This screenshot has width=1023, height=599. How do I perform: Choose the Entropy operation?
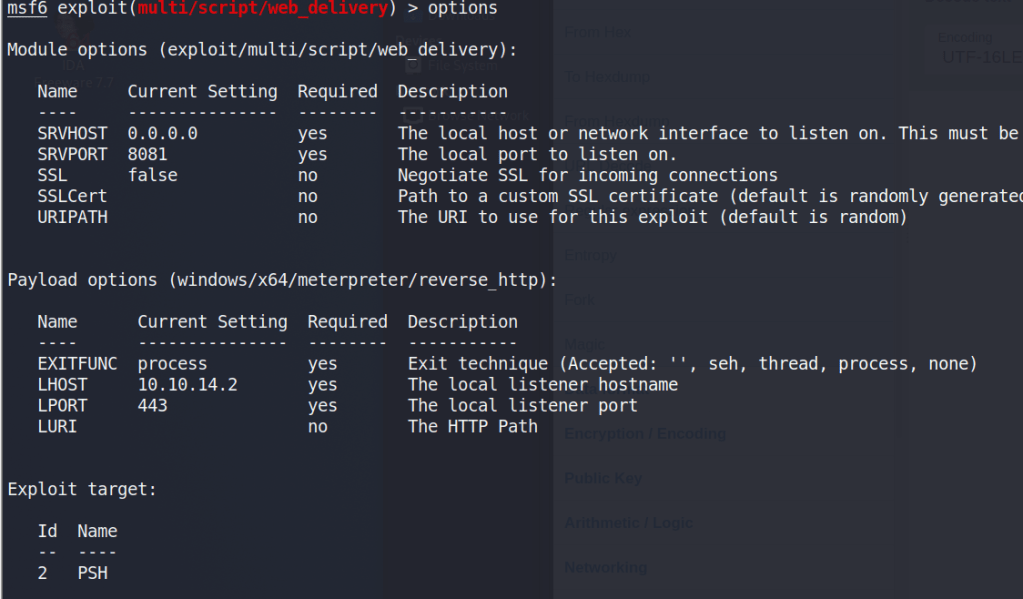pos(590,255)
